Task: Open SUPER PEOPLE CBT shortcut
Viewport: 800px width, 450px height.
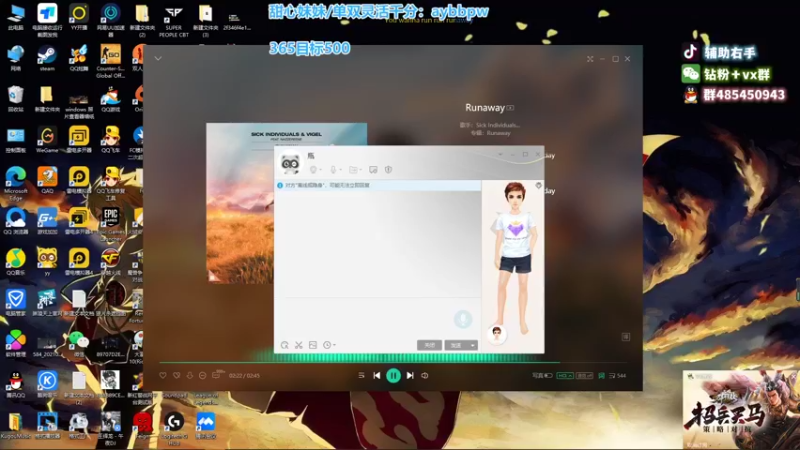Action: (173, 20)
